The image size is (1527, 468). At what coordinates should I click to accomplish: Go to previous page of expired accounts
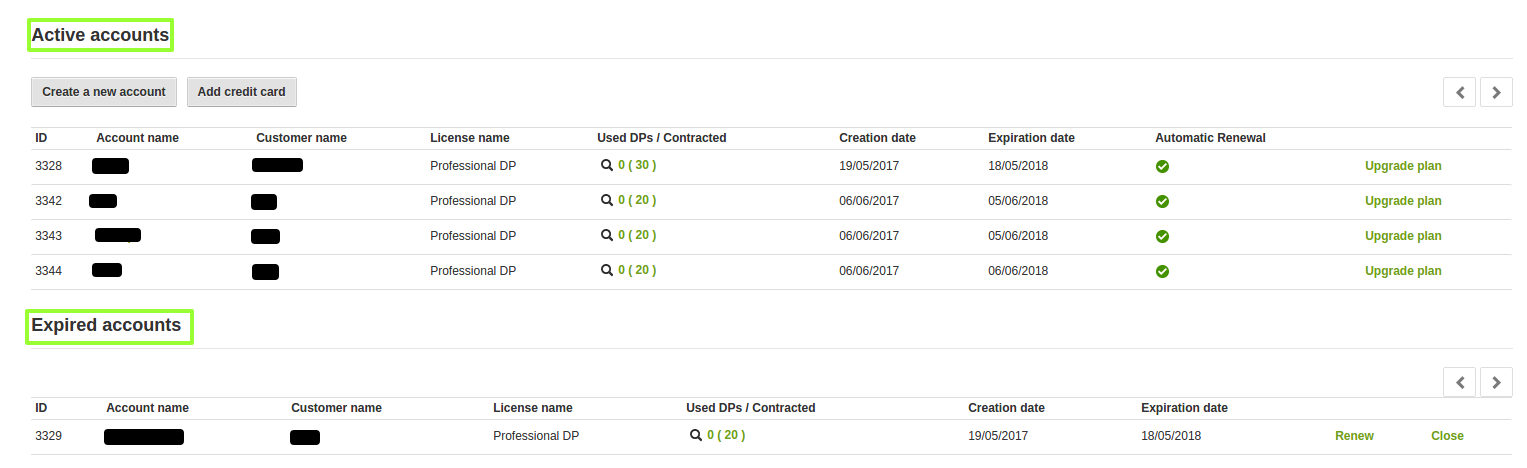[1460, 382]
